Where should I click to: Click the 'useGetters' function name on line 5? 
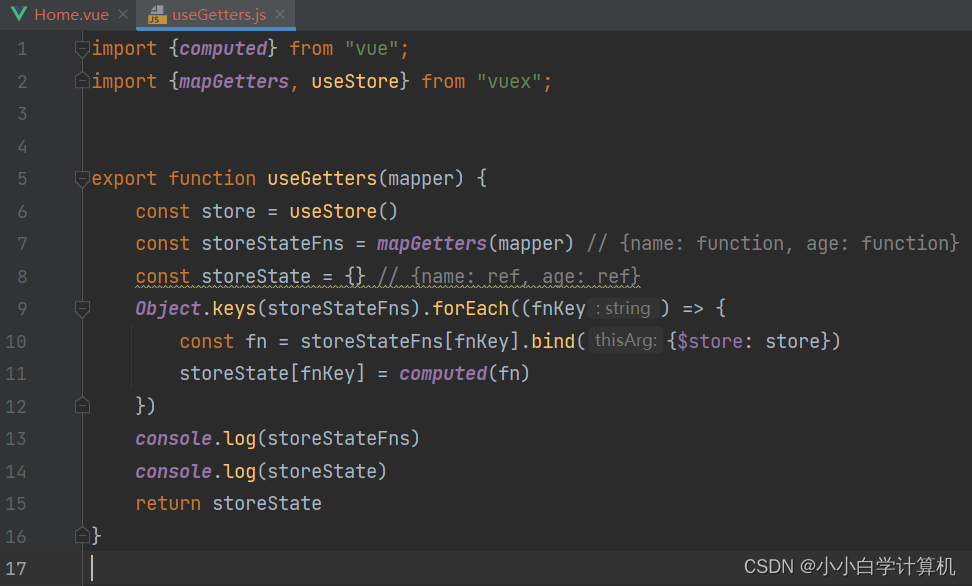click(322, 179)
